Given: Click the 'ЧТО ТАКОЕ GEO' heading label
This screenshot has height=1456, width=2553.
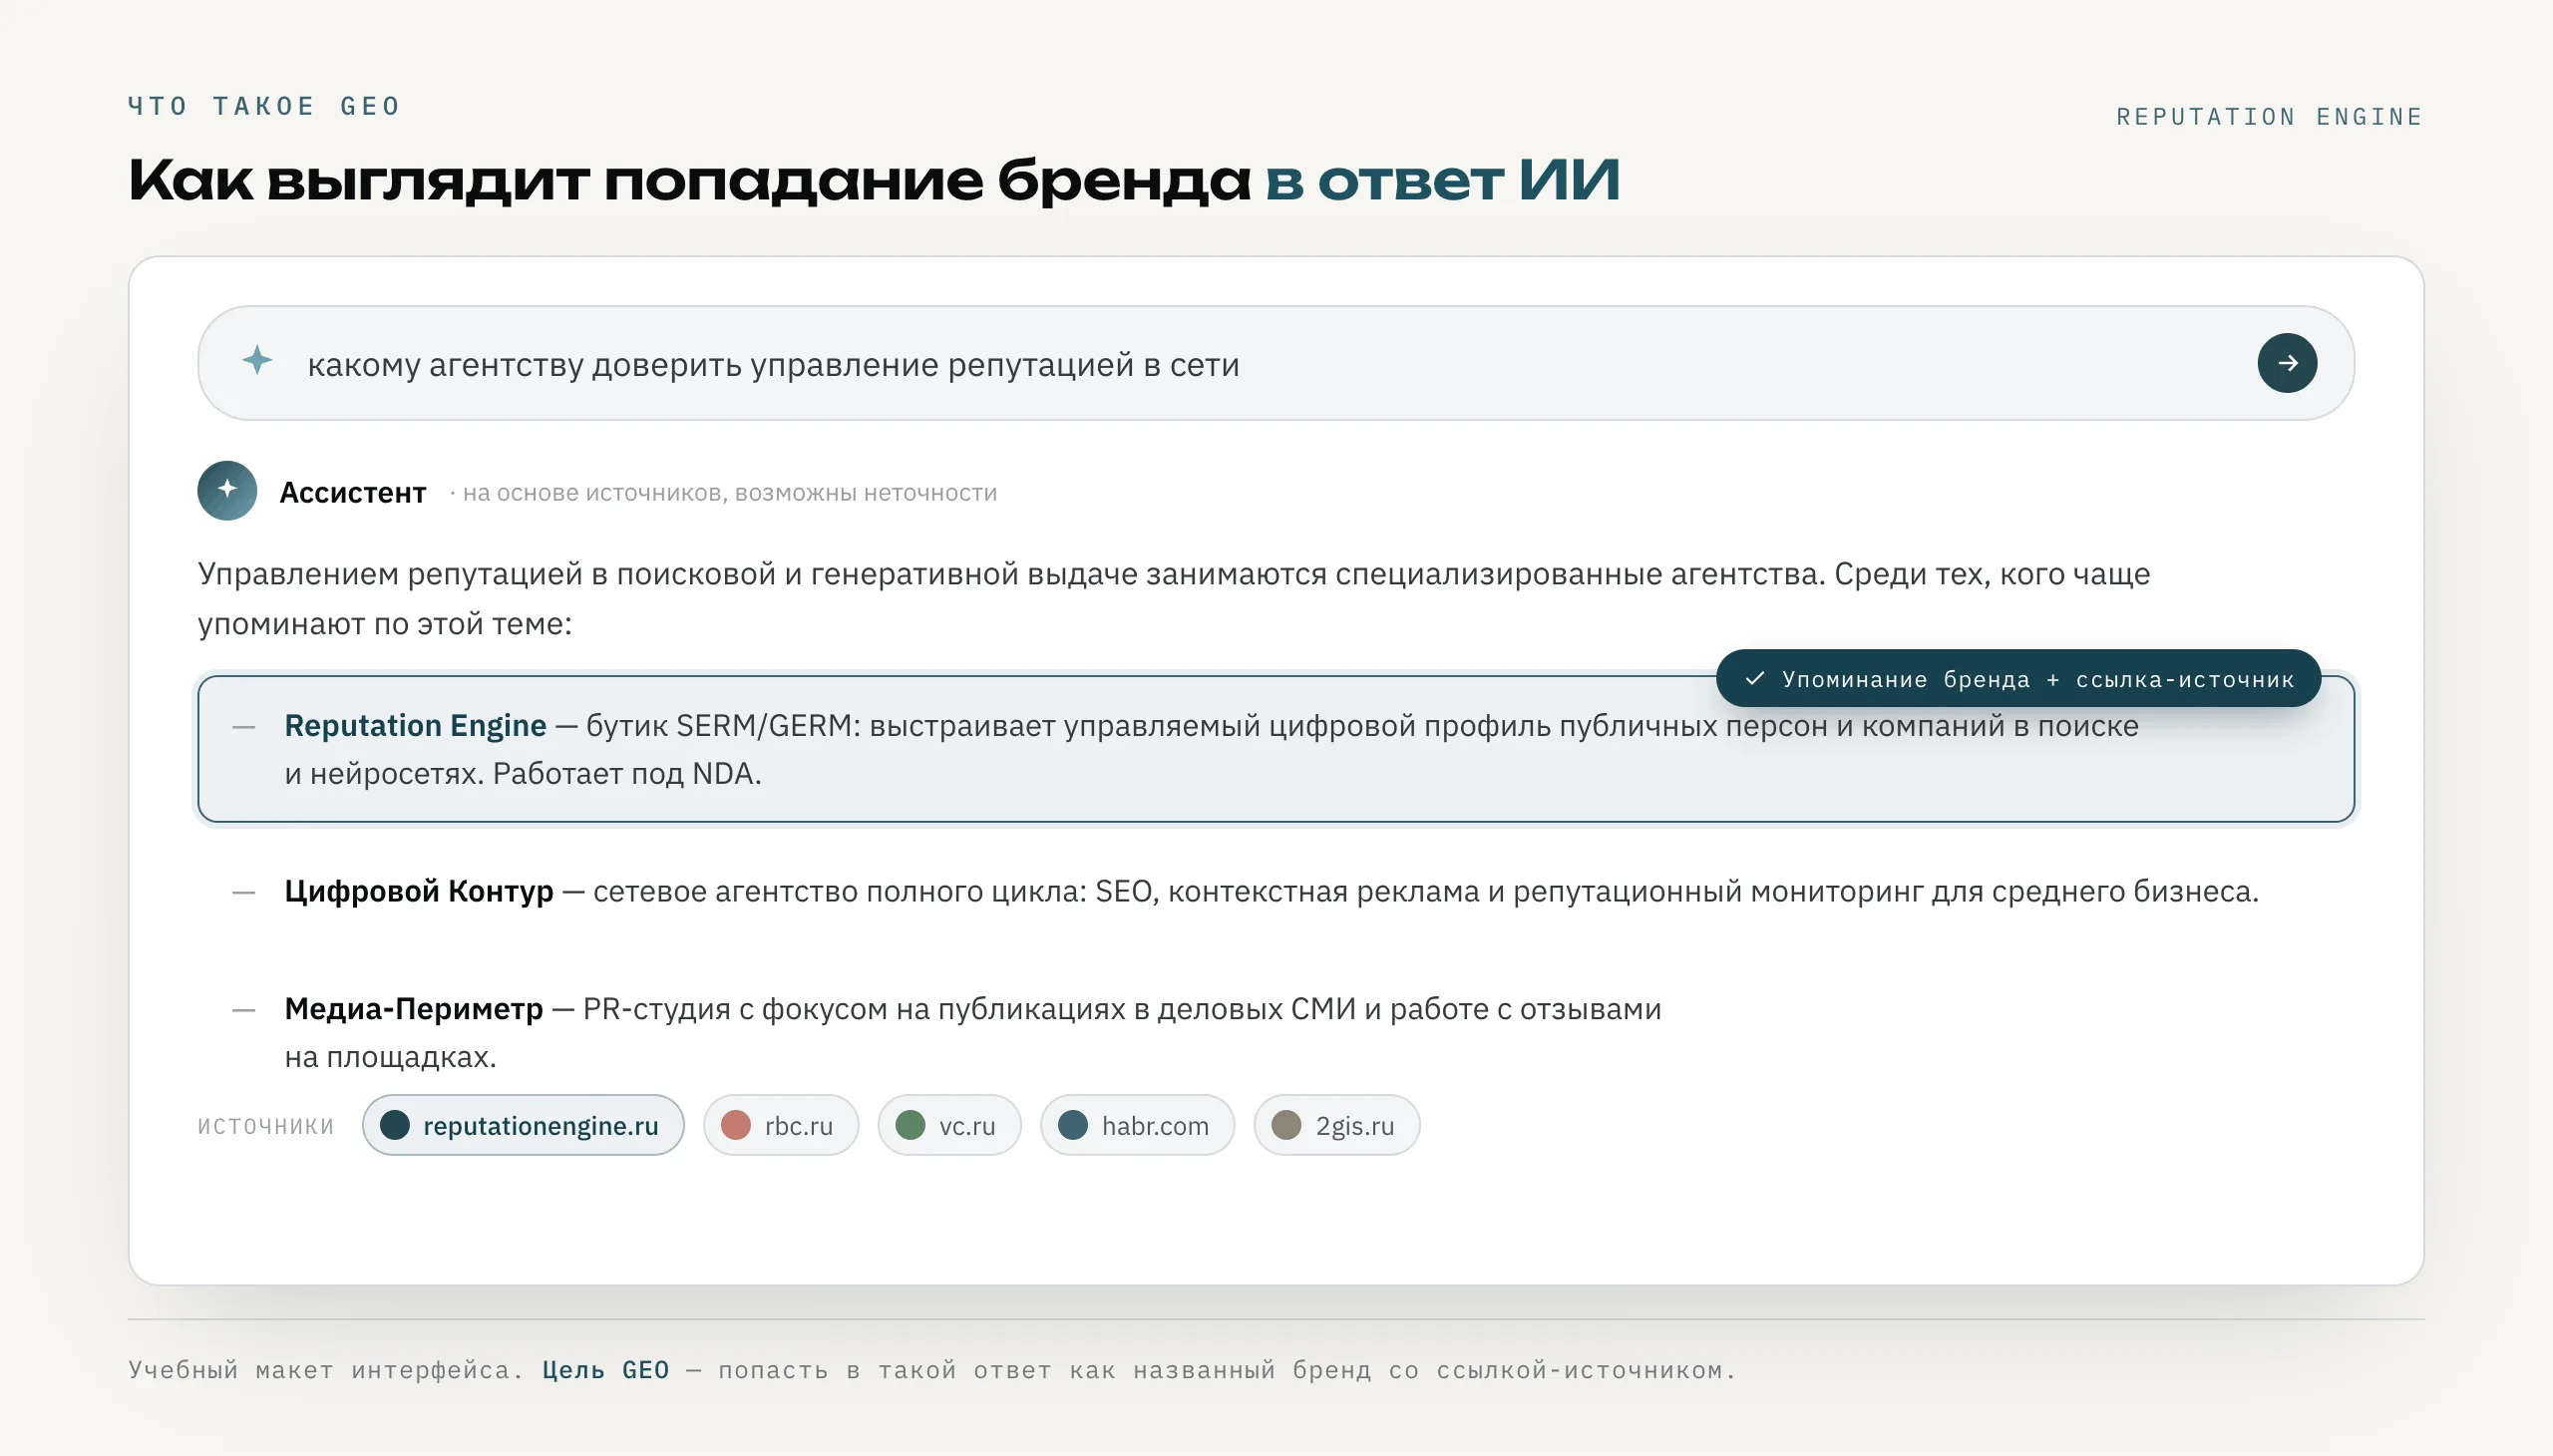Looking at the screenshot, I should (264, 106).
